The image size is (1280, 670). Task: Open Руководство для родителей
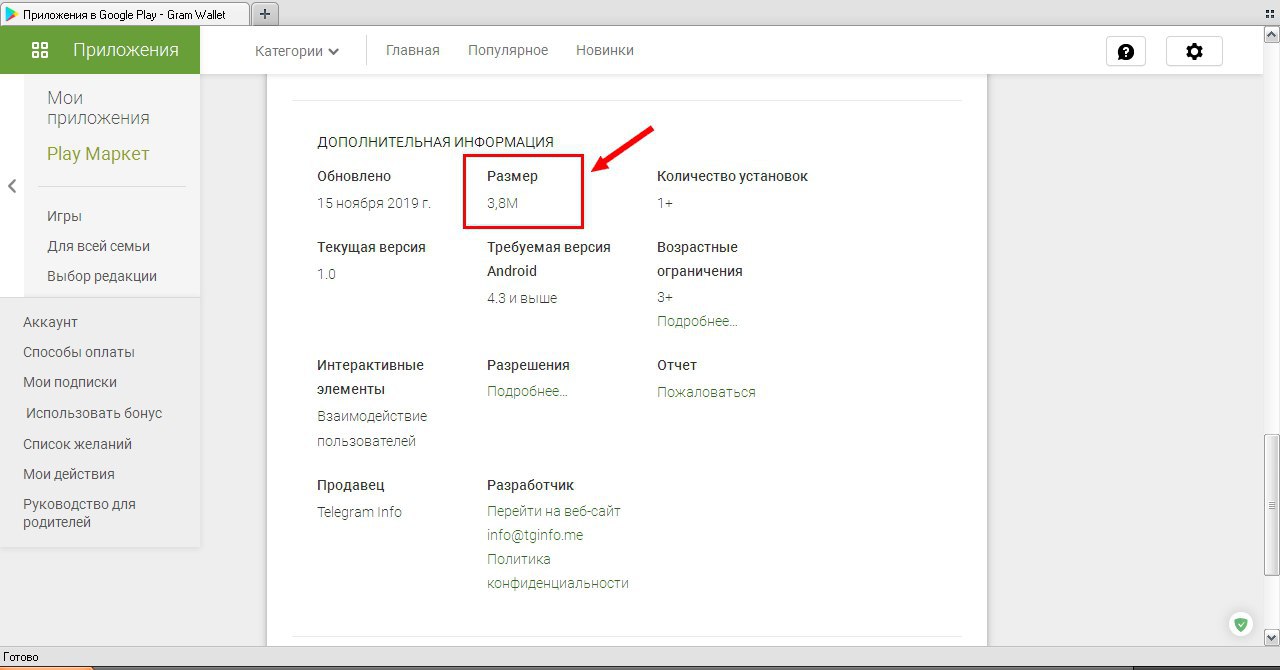(79, 513)
